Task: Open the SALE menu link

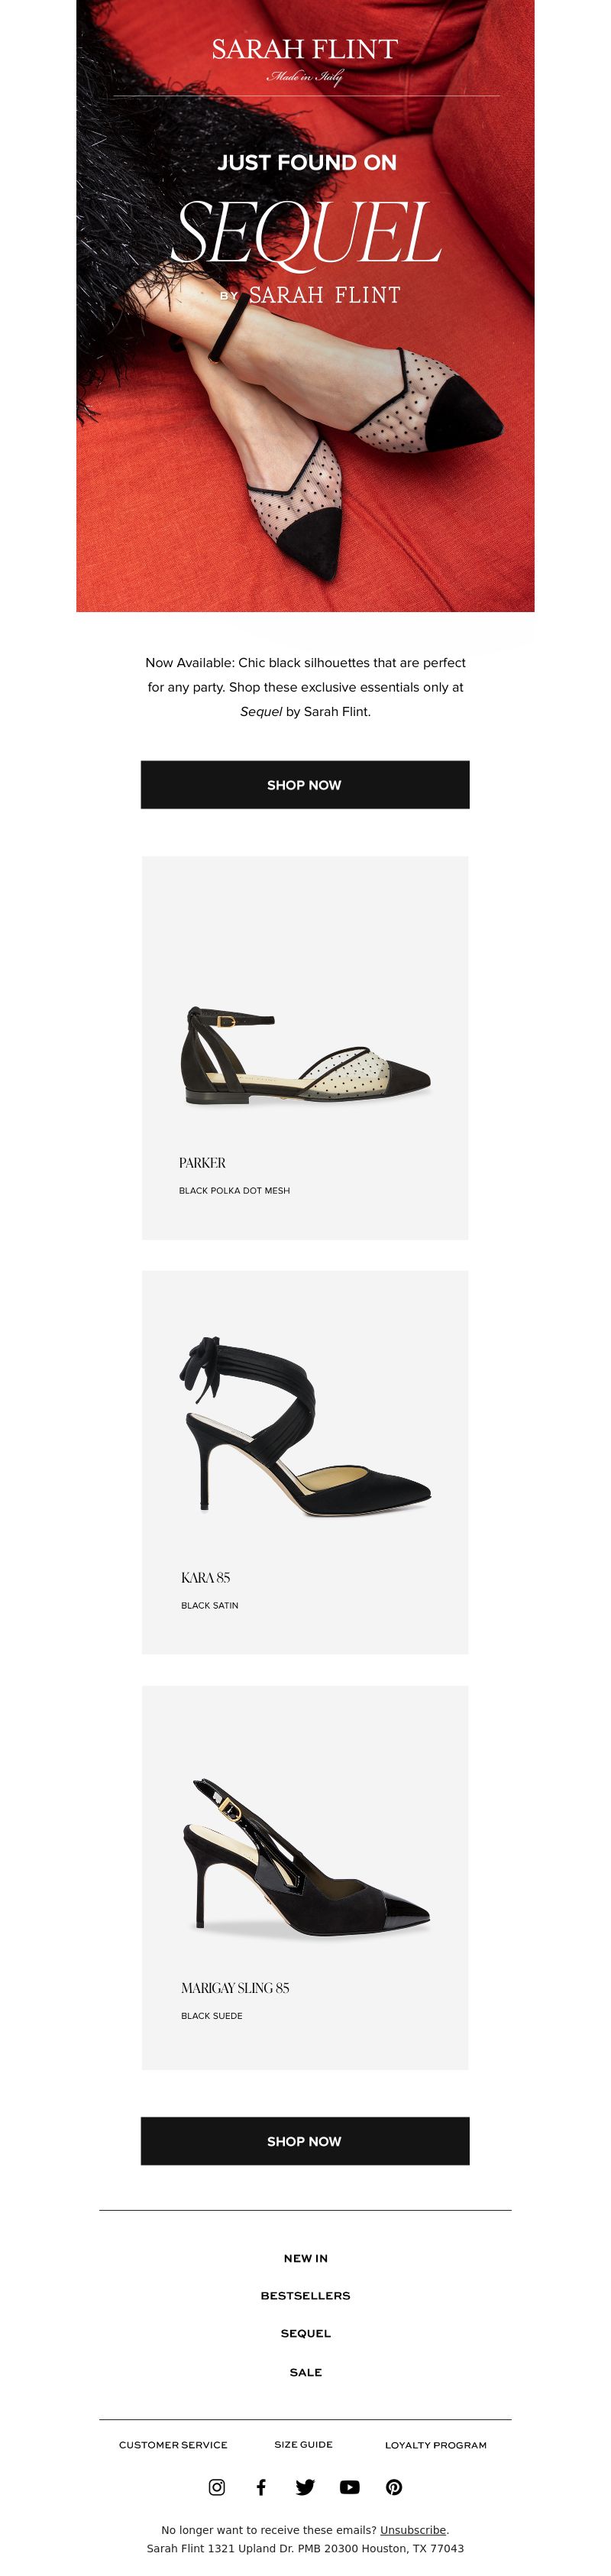Action: pyautogui.click(x=306, y=2372)
